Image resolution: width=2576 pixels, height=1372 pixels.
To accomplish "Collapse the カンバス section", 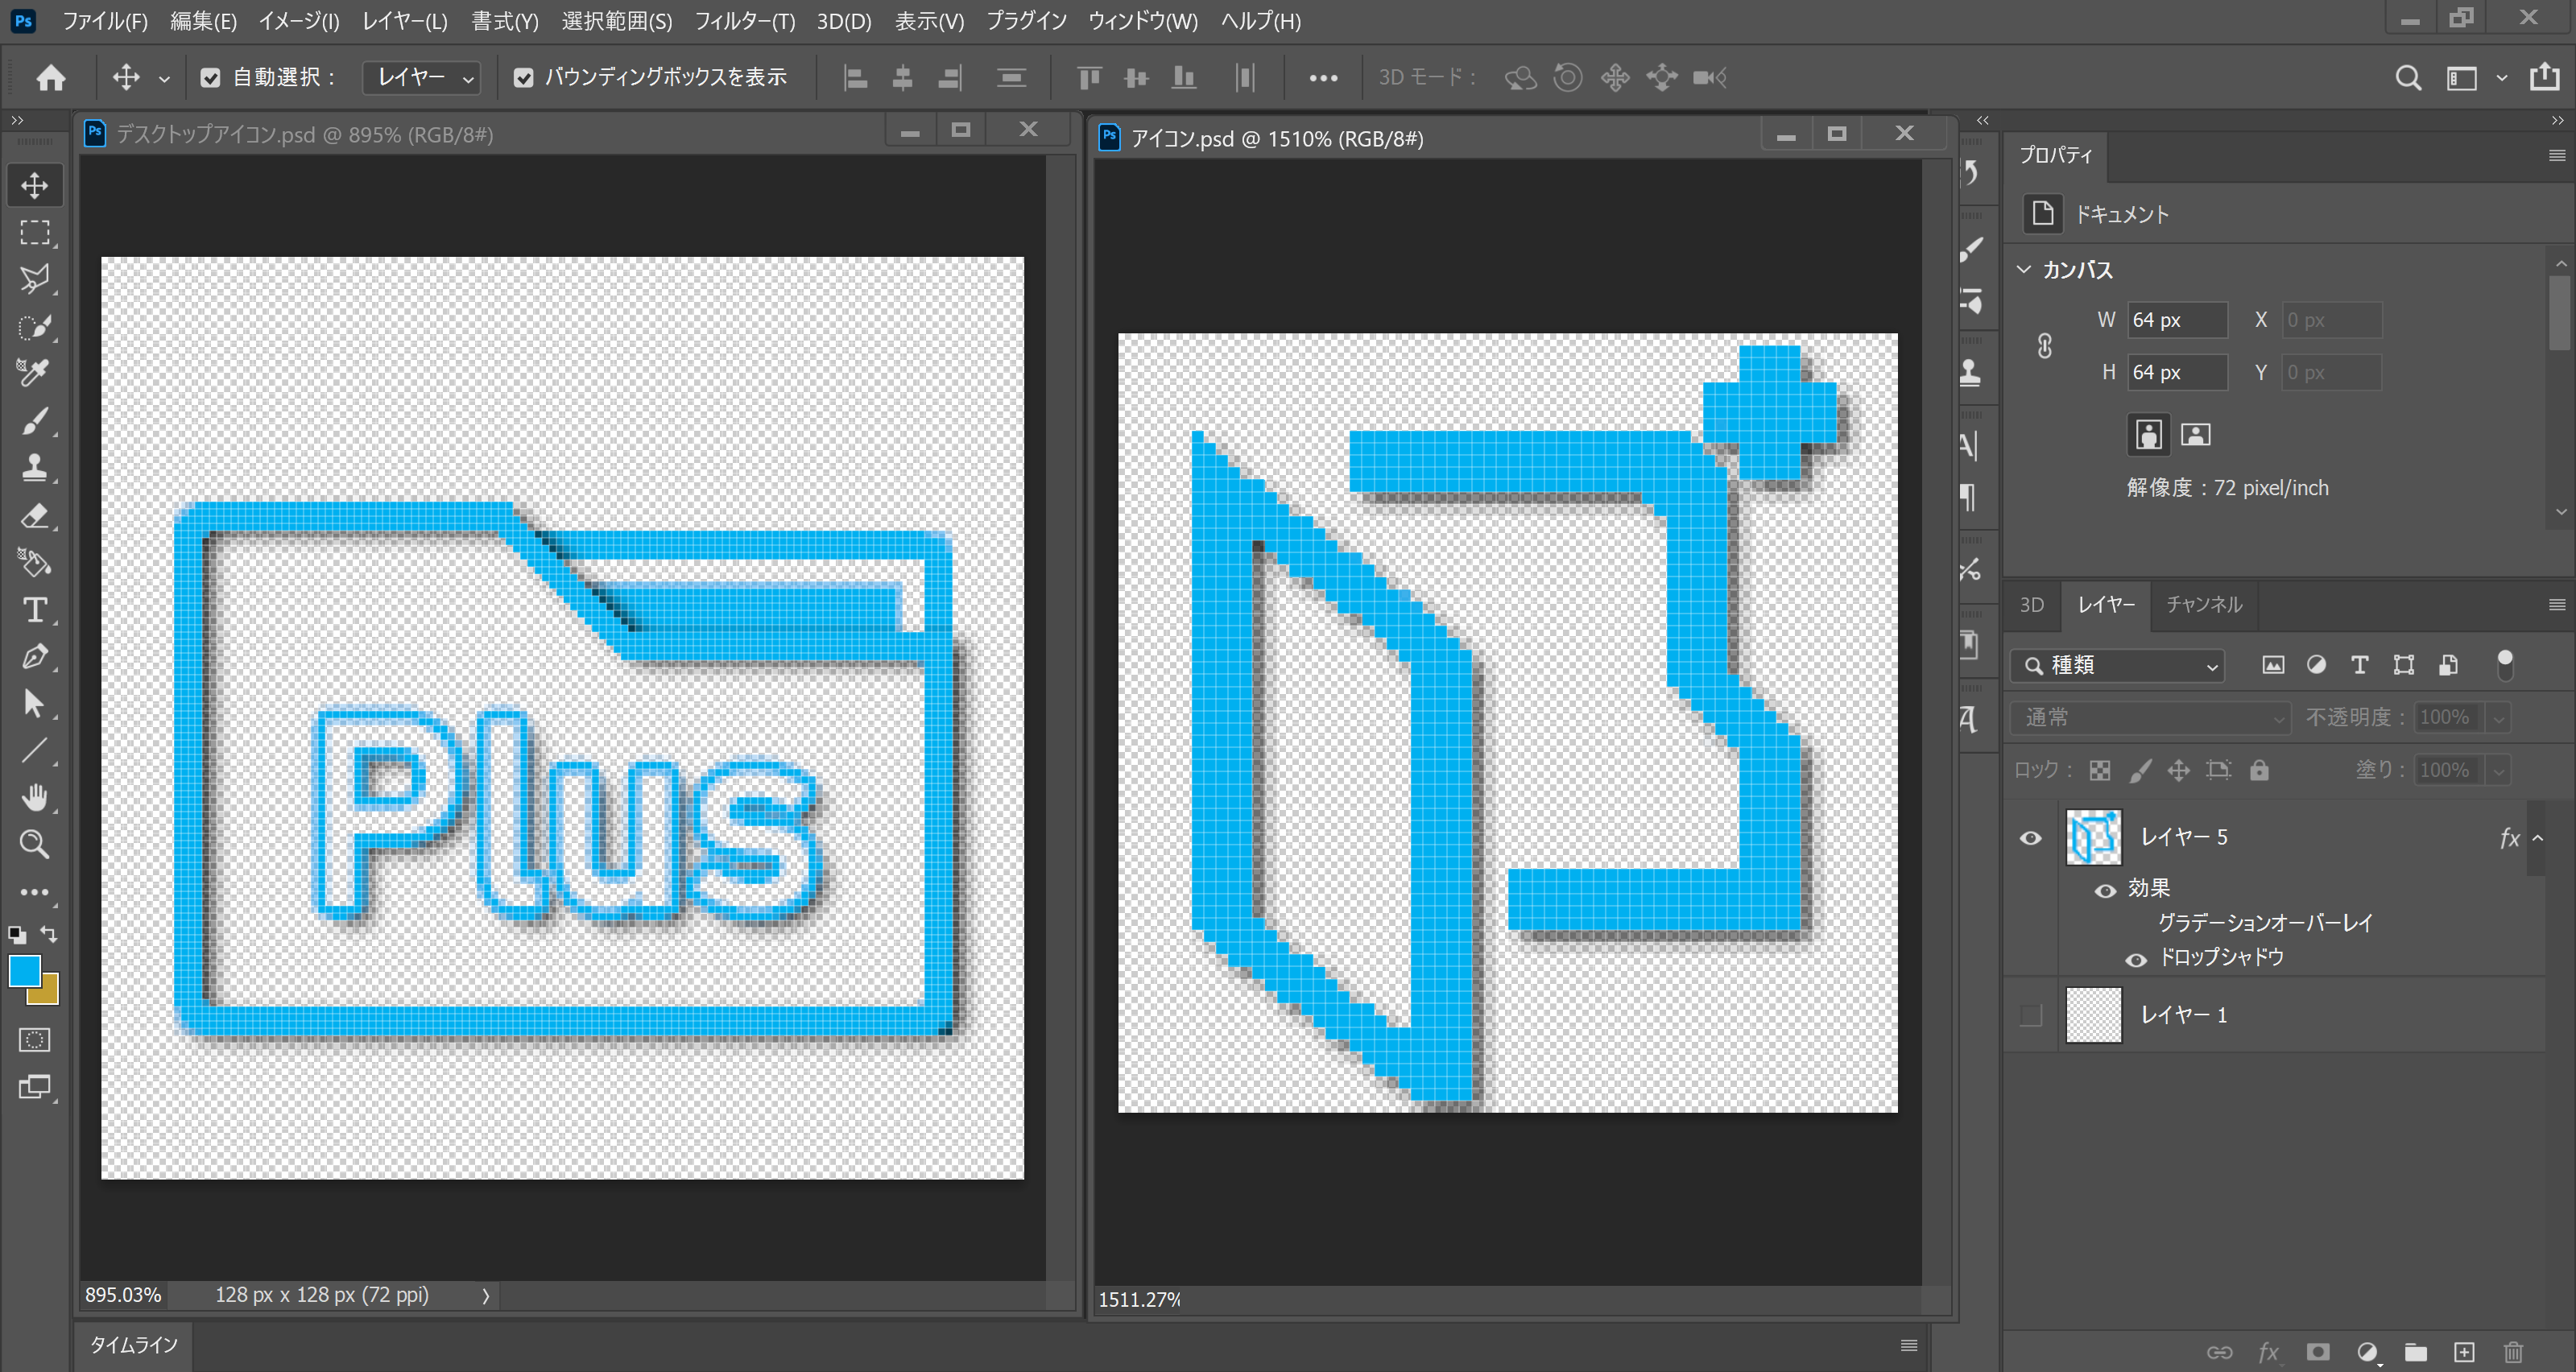I will [x=2024, y=270].
